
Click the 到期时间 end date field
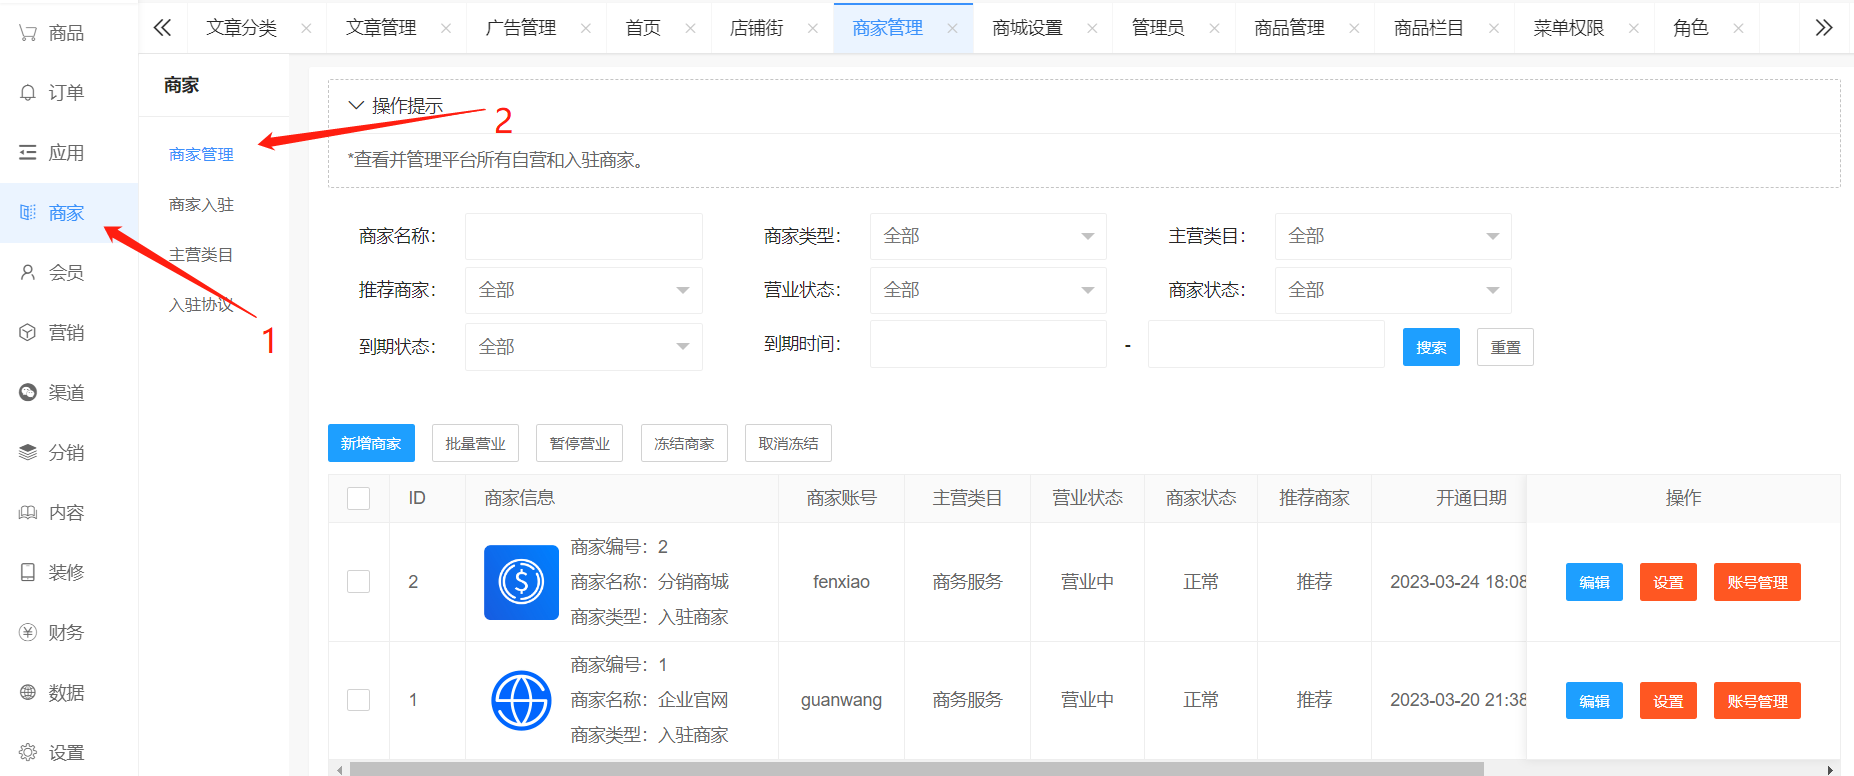click(1266, 344)
